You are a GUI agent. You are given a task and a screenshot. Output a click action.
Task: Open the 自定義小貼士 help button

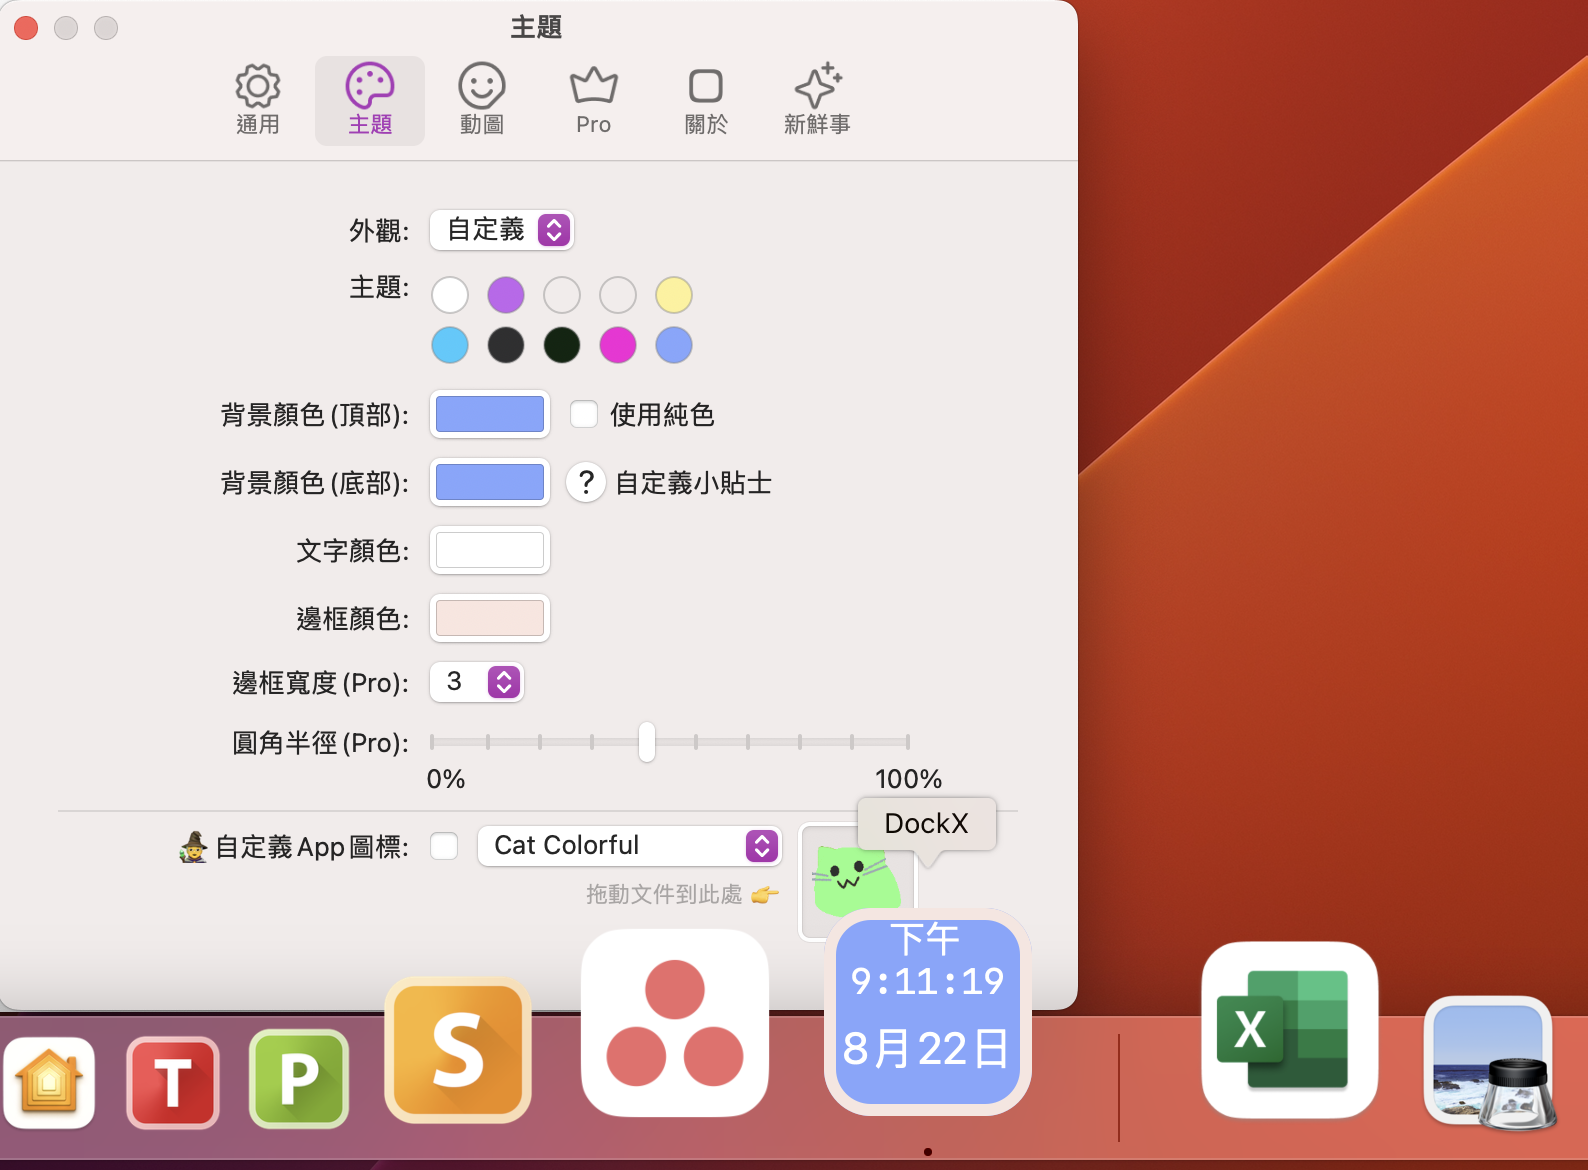click(586, 482)
